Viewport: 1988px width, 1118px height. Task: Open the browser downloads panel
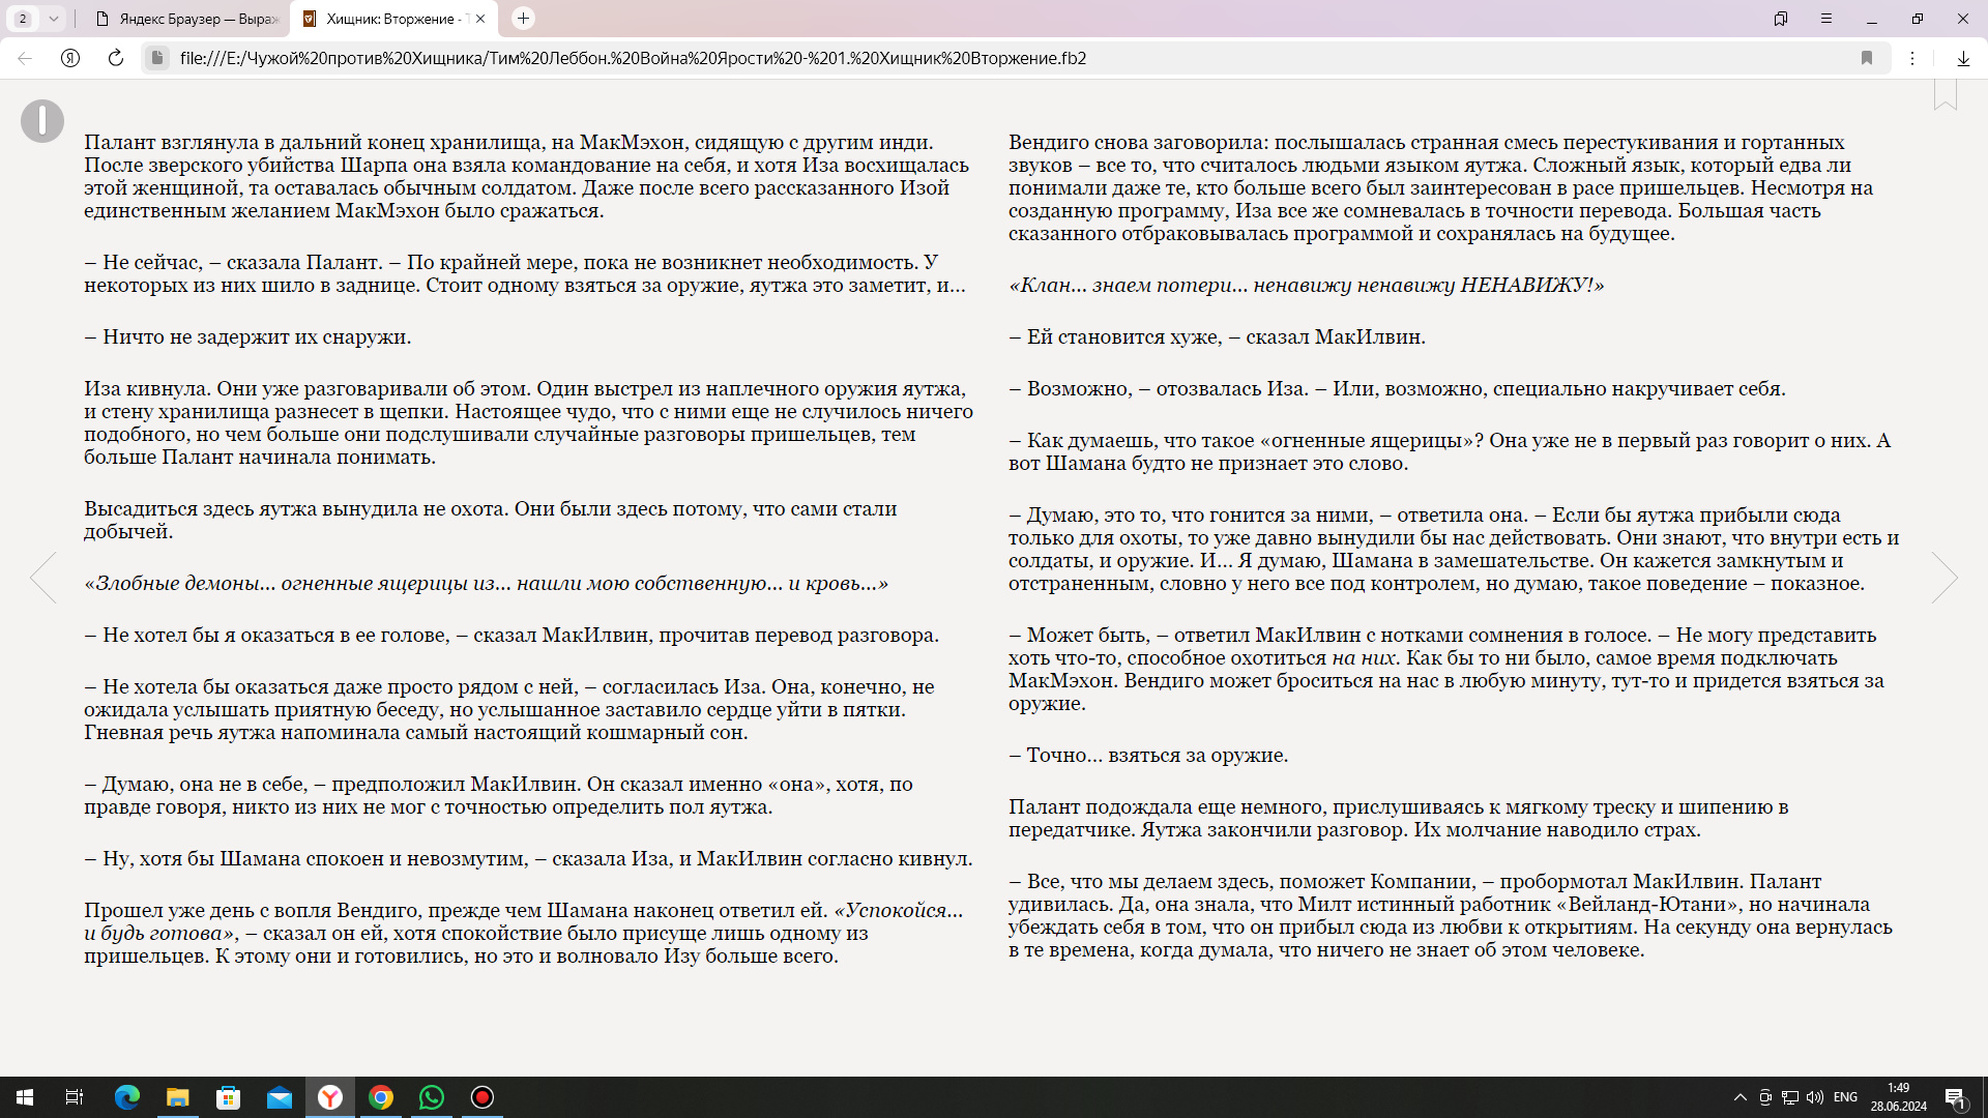point(1963,58)
